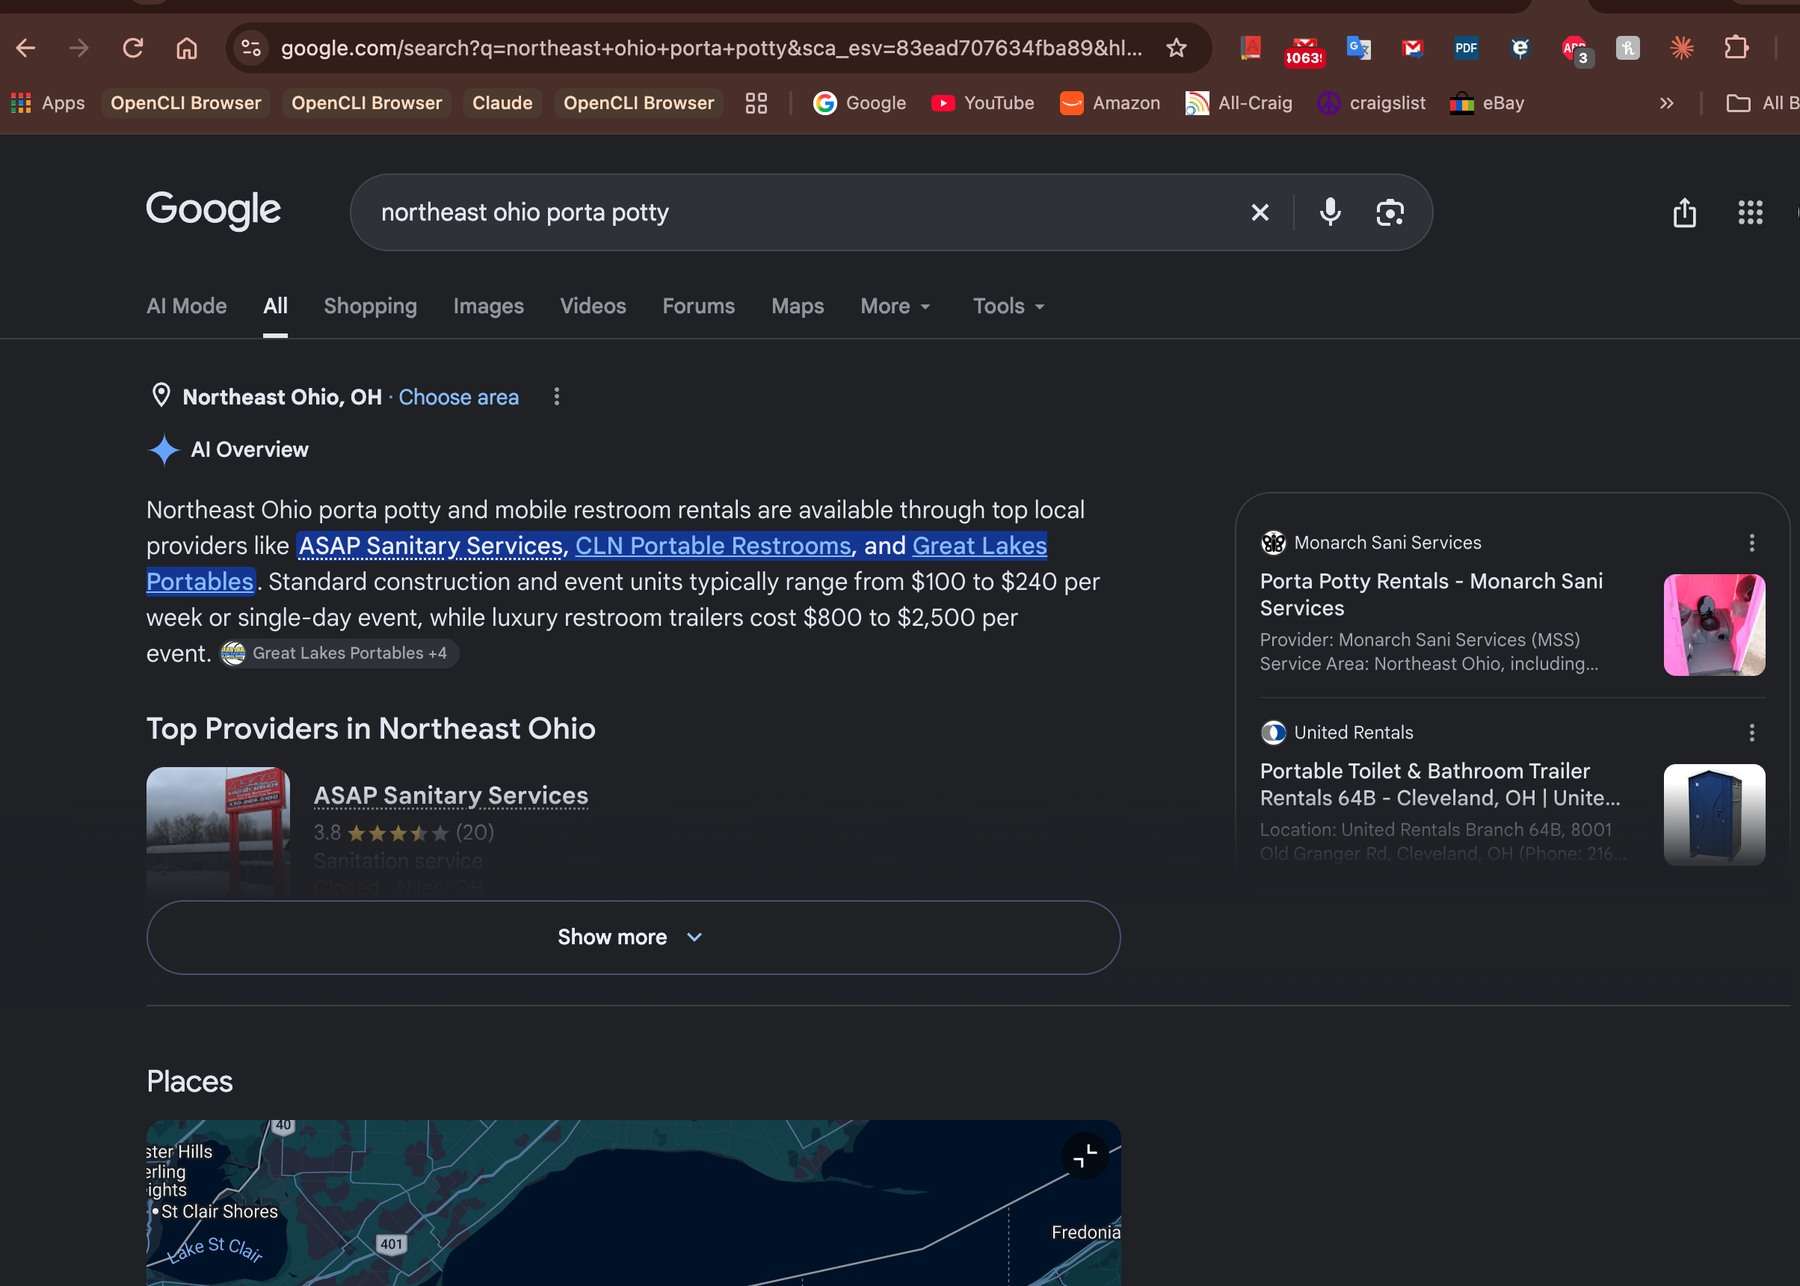Screen dimensions: 1800x1286
Task: Switch to the Shopping tab
Action: 370,306
